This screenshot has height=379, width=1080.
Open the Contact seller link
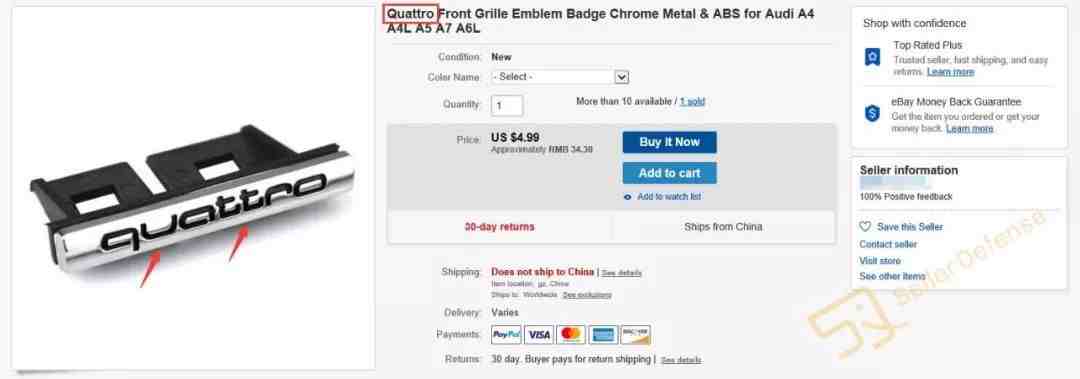coord(888,244)
